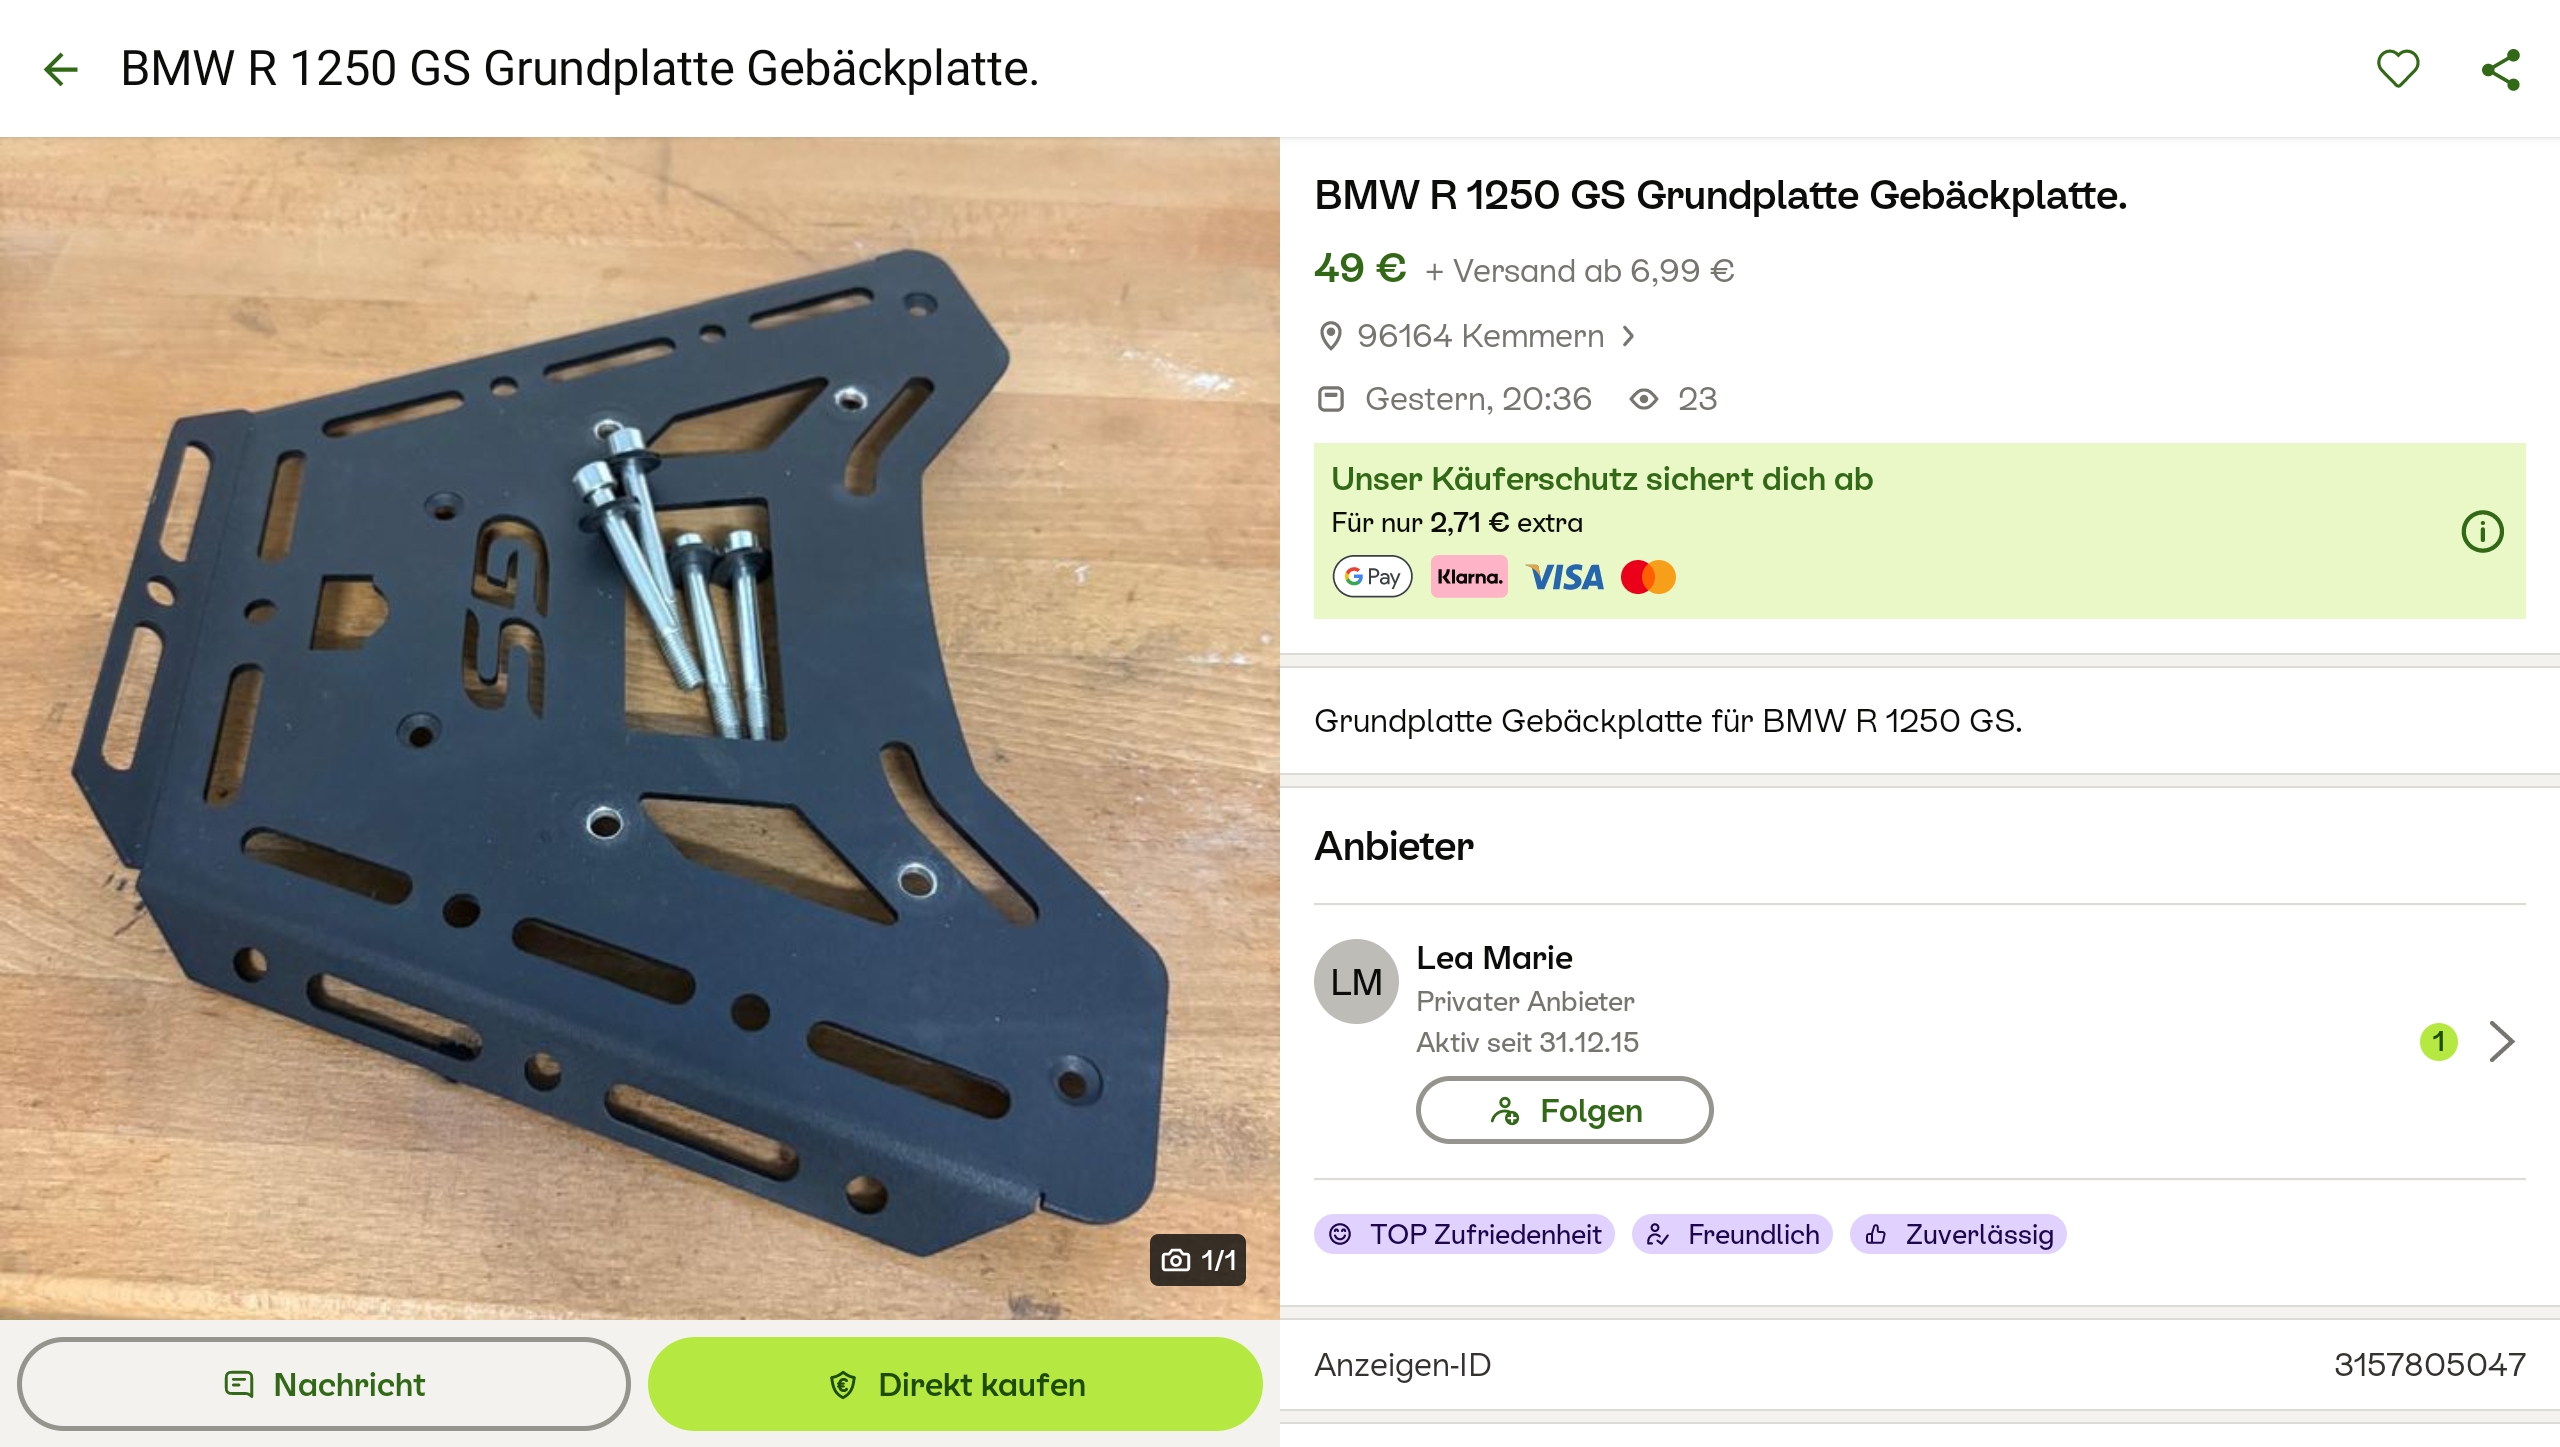Share this listing via share icon
Viewport: 2560px width, 1447px height.
coord(2501,69)
